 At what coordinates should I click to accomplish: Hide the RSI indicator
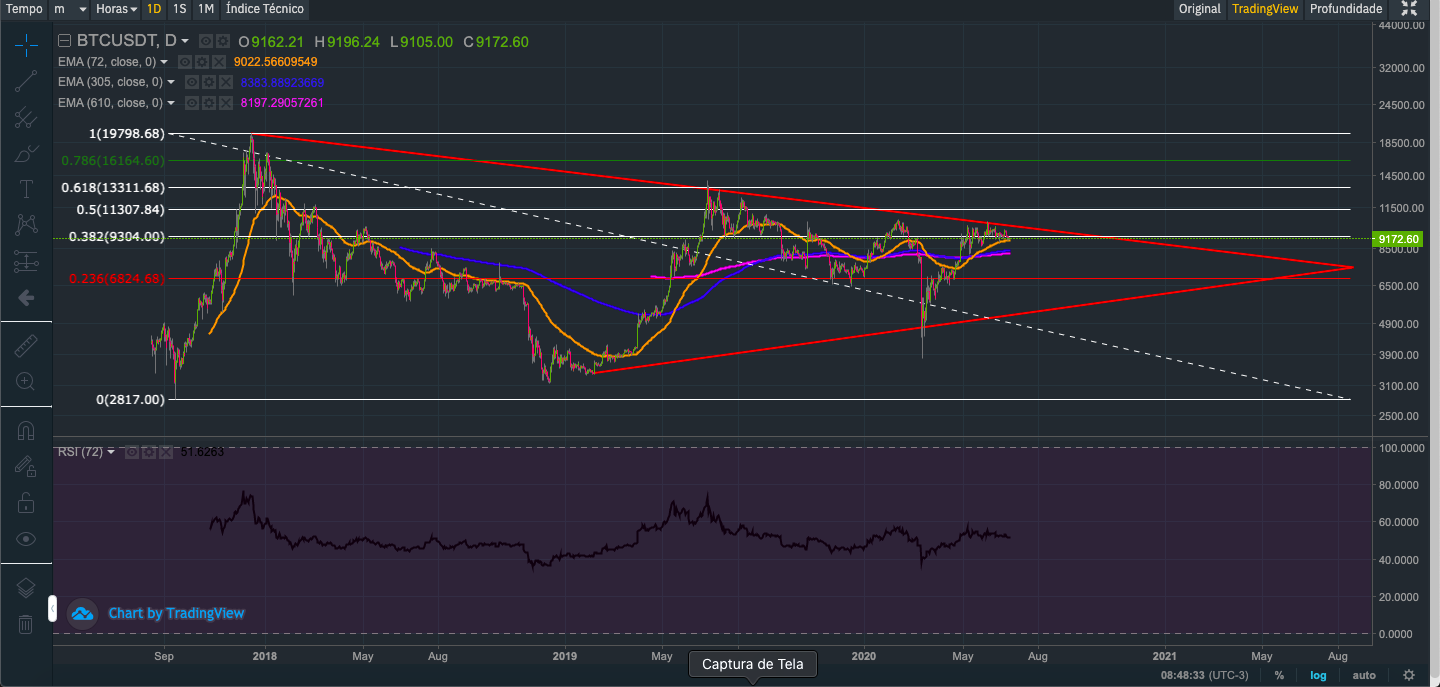click(131, 452)
